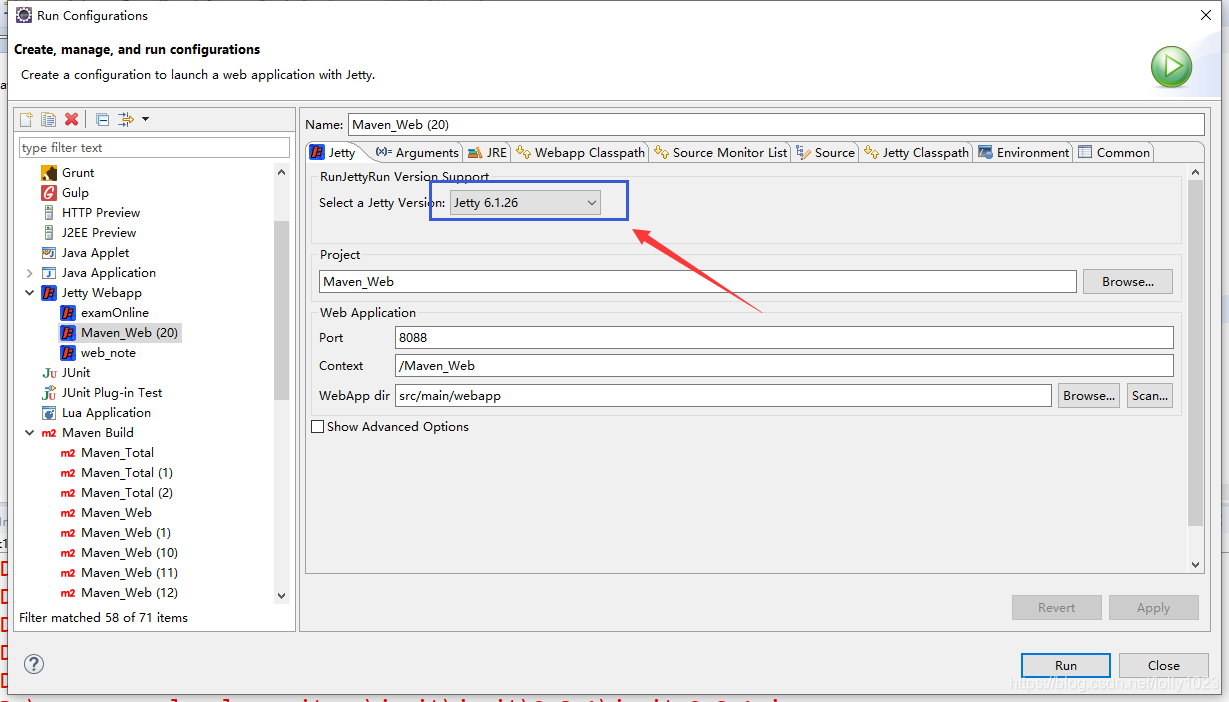Delete the selected launch configuration
This screenshot has height=702, width=1229.
pyautogui.click(x=71, y=119)
